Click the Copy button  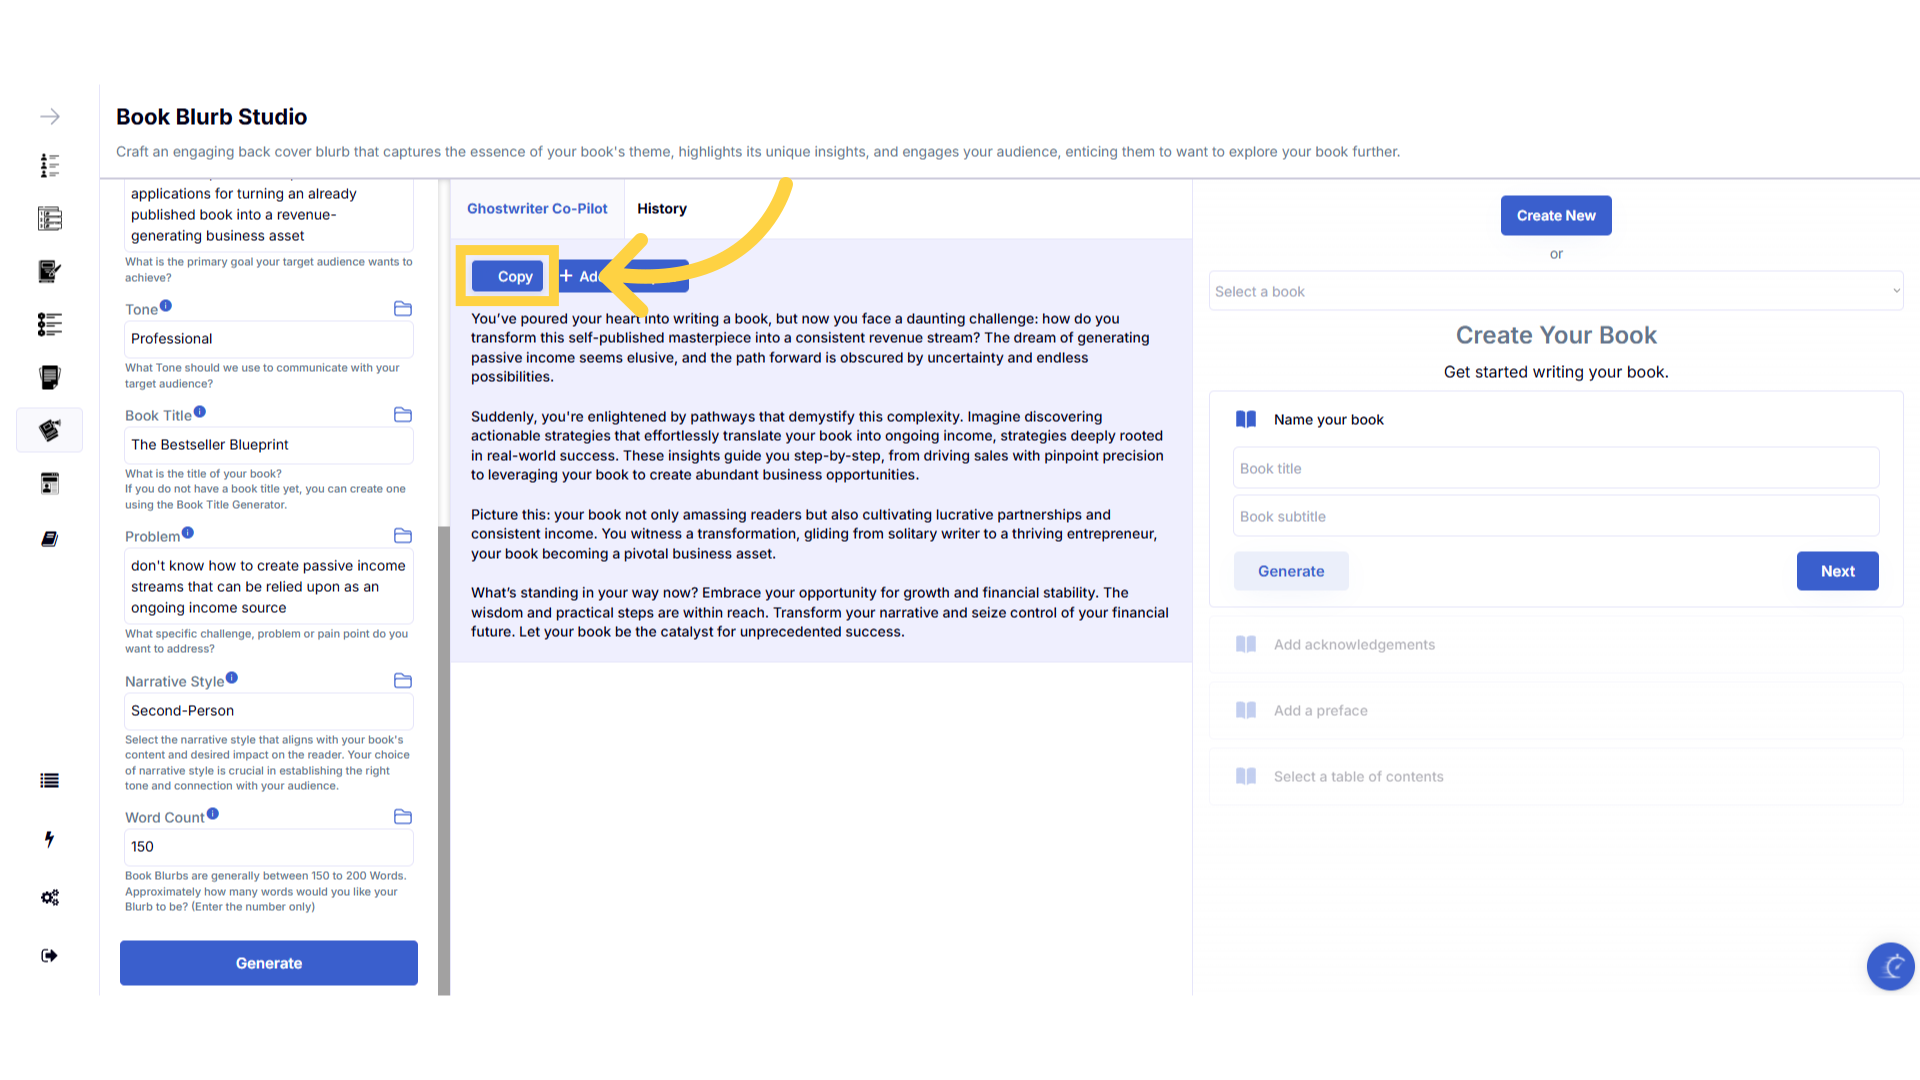508,277
